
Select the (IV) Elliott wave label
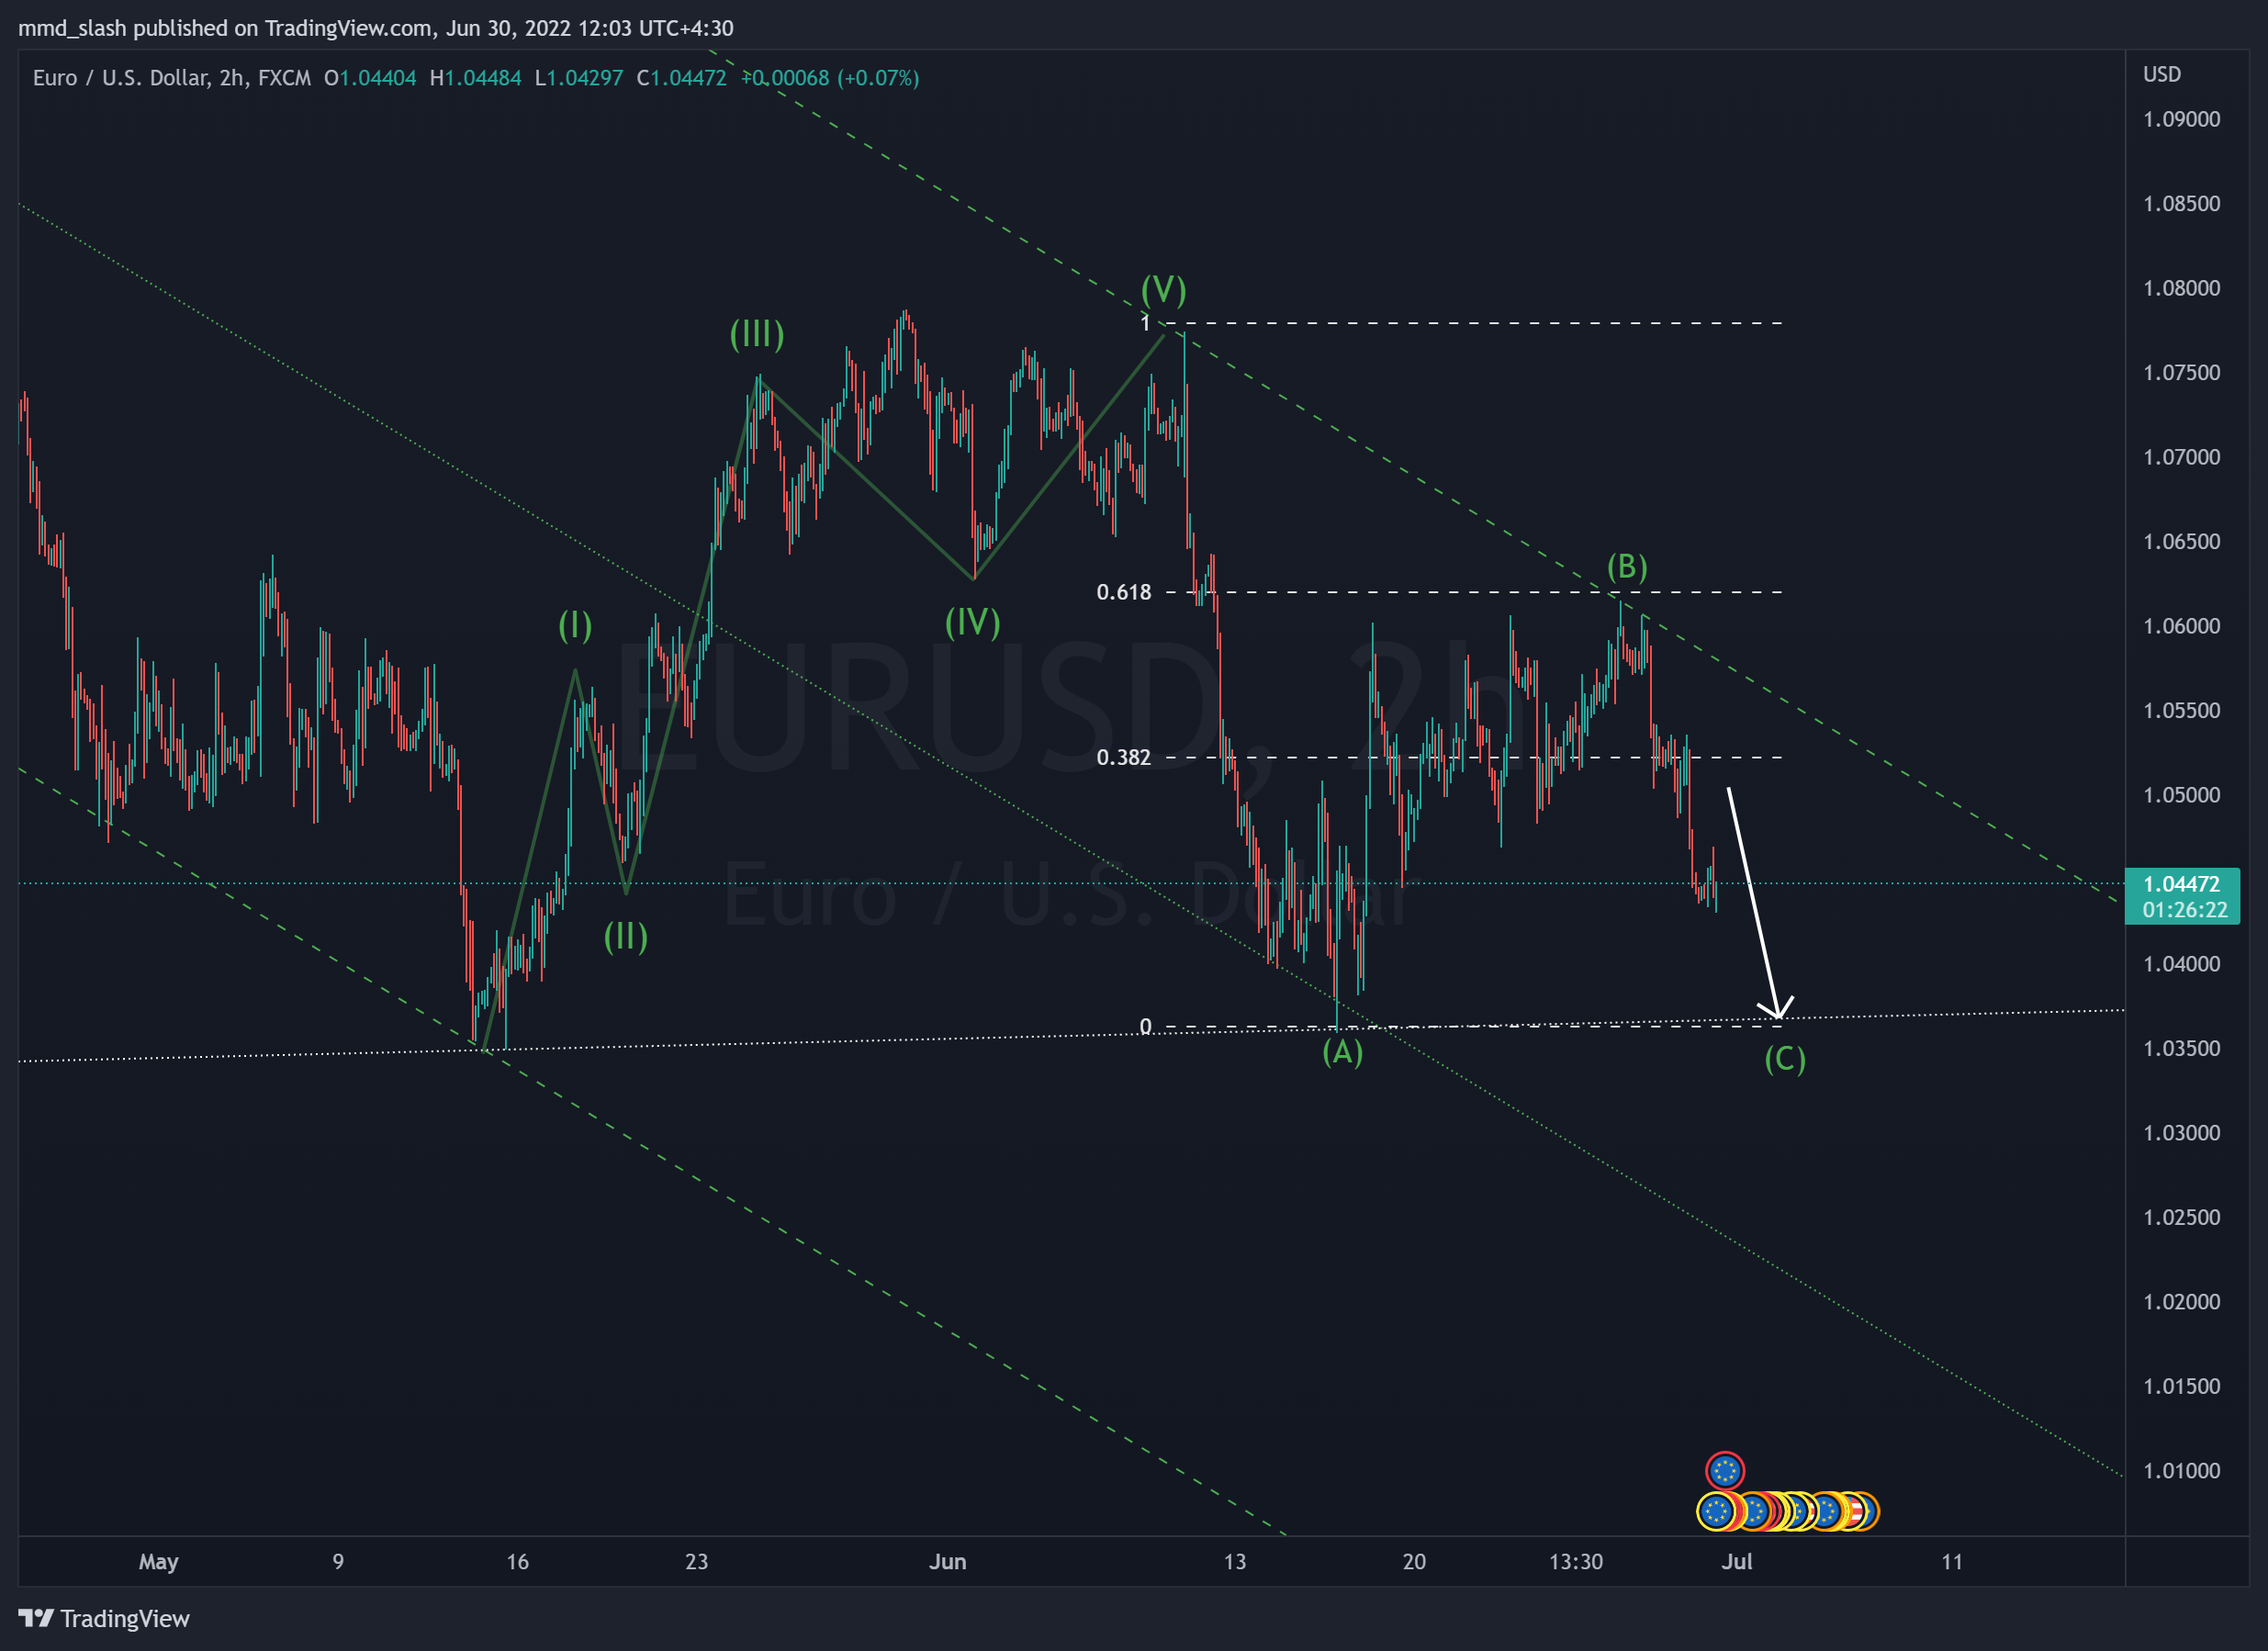(973, 623)
